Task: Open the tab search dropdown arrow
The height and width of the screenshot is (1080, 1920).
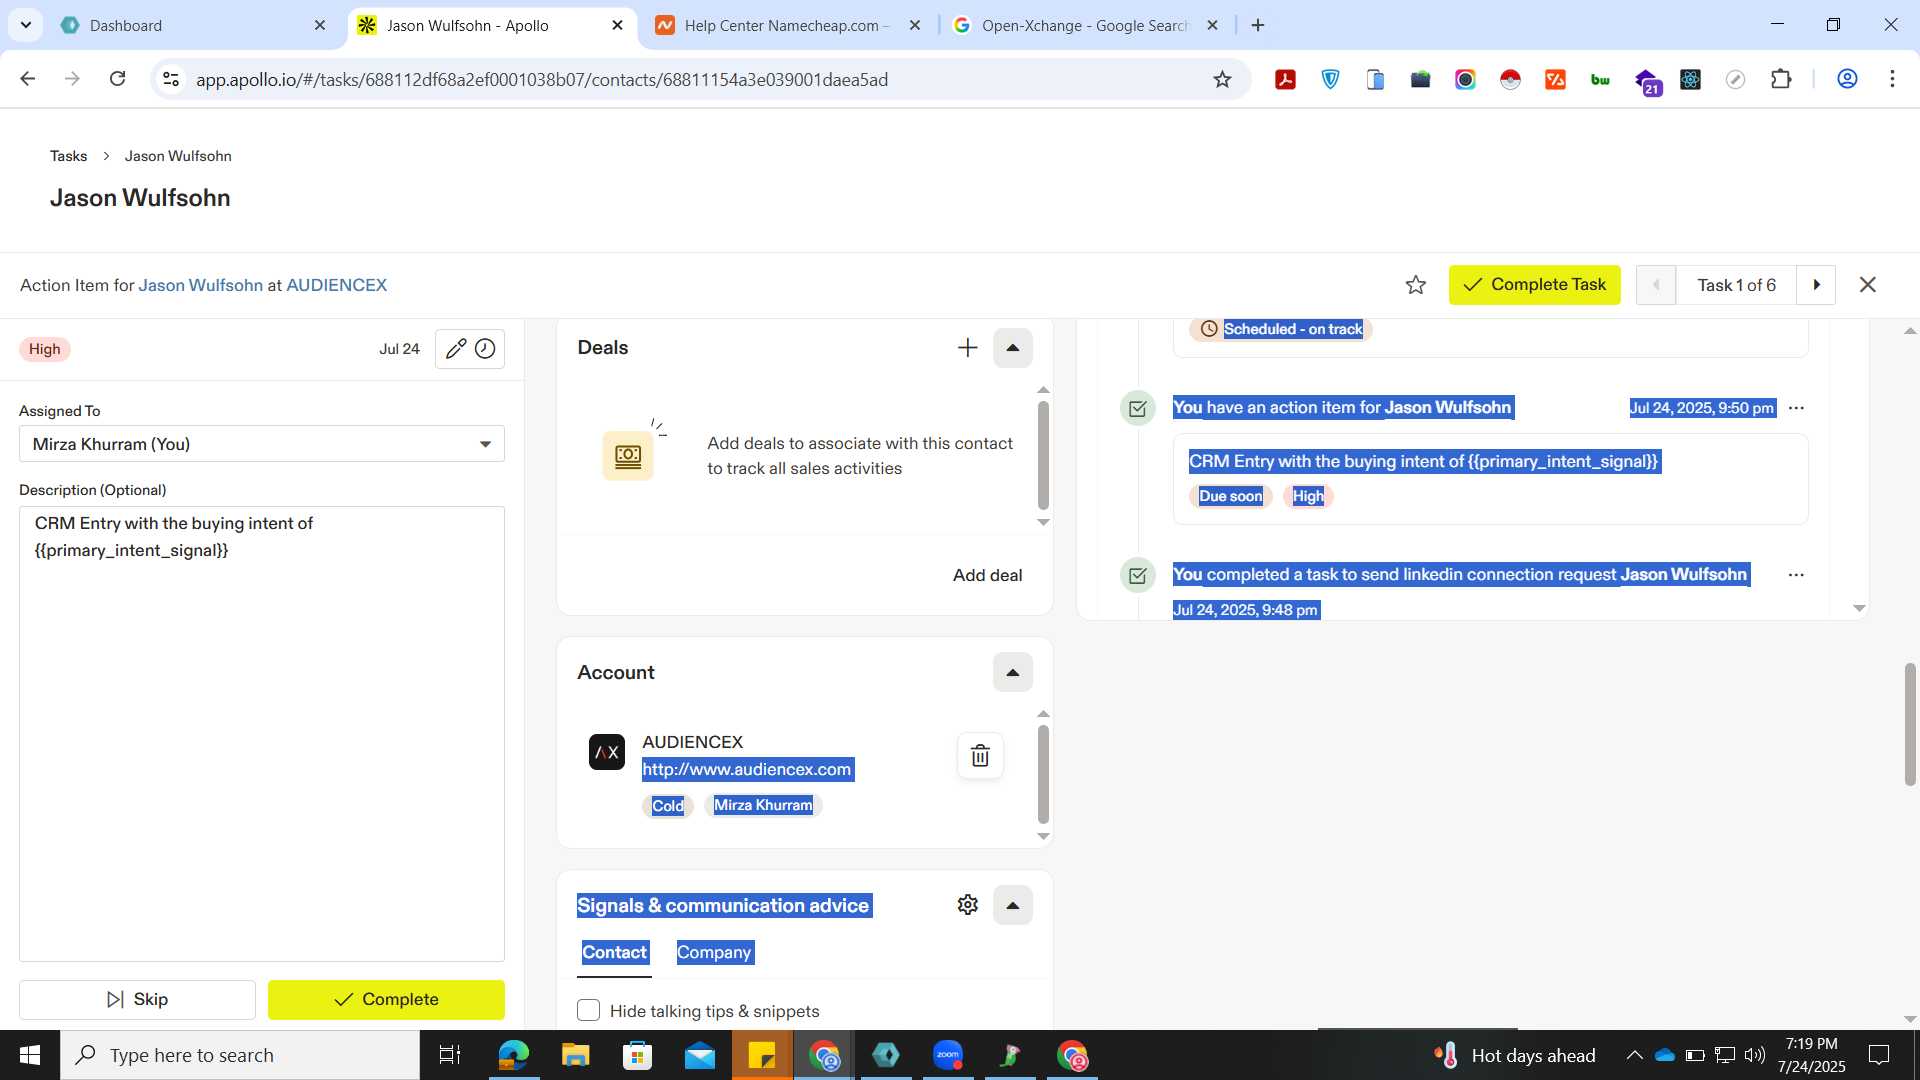Action: pyautogui.click(x=25, y=26)
